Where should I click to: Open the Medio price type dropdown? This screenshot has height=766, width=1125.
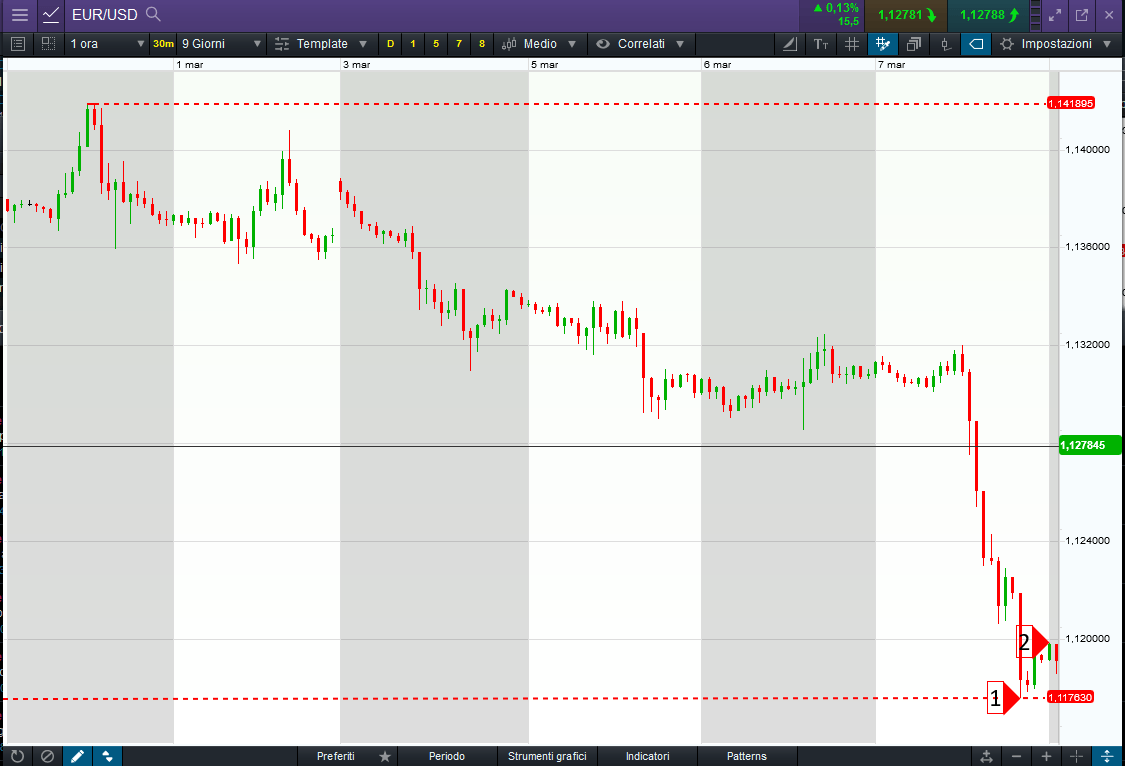coord(539,44)
